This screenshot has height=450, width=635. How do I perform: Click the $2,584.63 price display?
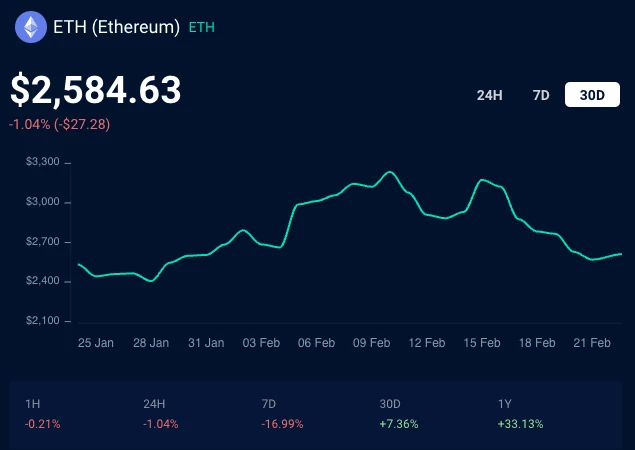pos(96,90)
